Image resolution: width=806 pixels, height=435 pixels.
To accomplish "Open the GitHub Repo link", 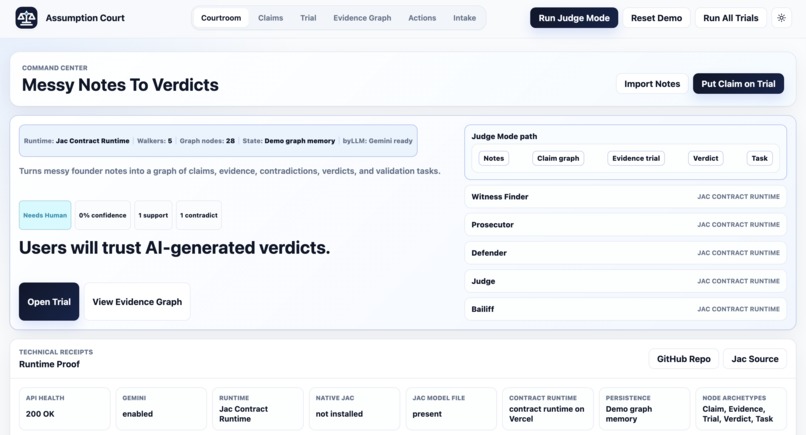I will tap(684, 359).
